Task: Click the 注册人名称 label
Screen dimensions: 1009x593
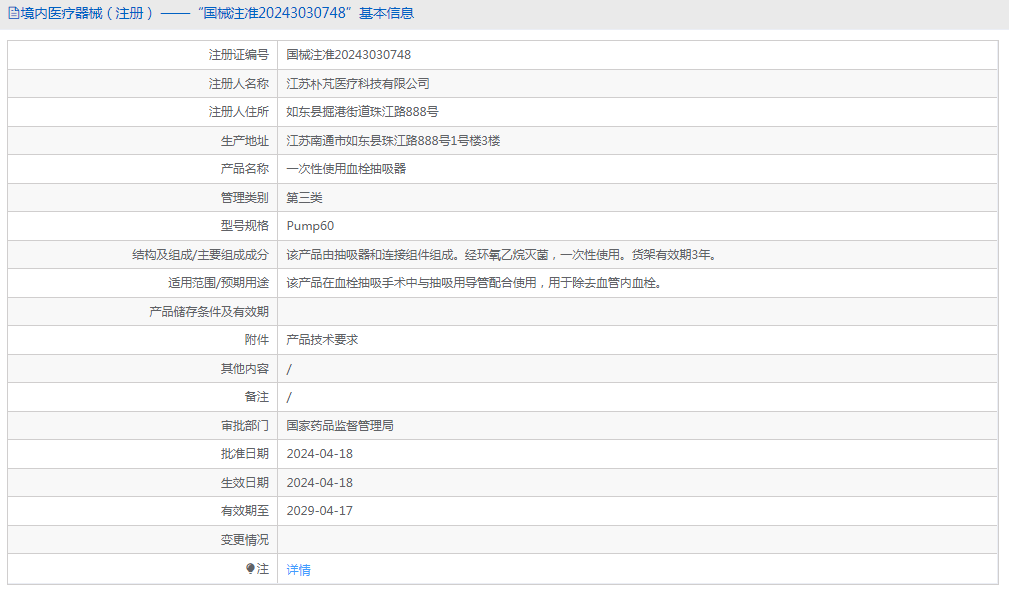Action: pos(239,84)
